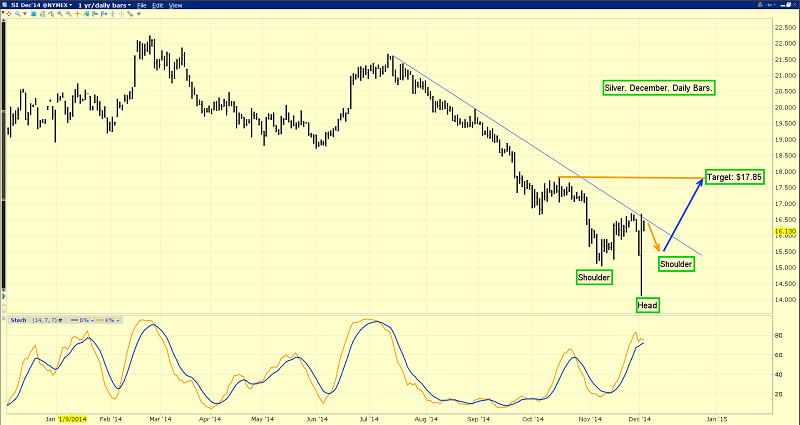Viewport: 800px width, 425px height.
Task: Click the first gray zoom magnifier icon
Action: [60, 14]
